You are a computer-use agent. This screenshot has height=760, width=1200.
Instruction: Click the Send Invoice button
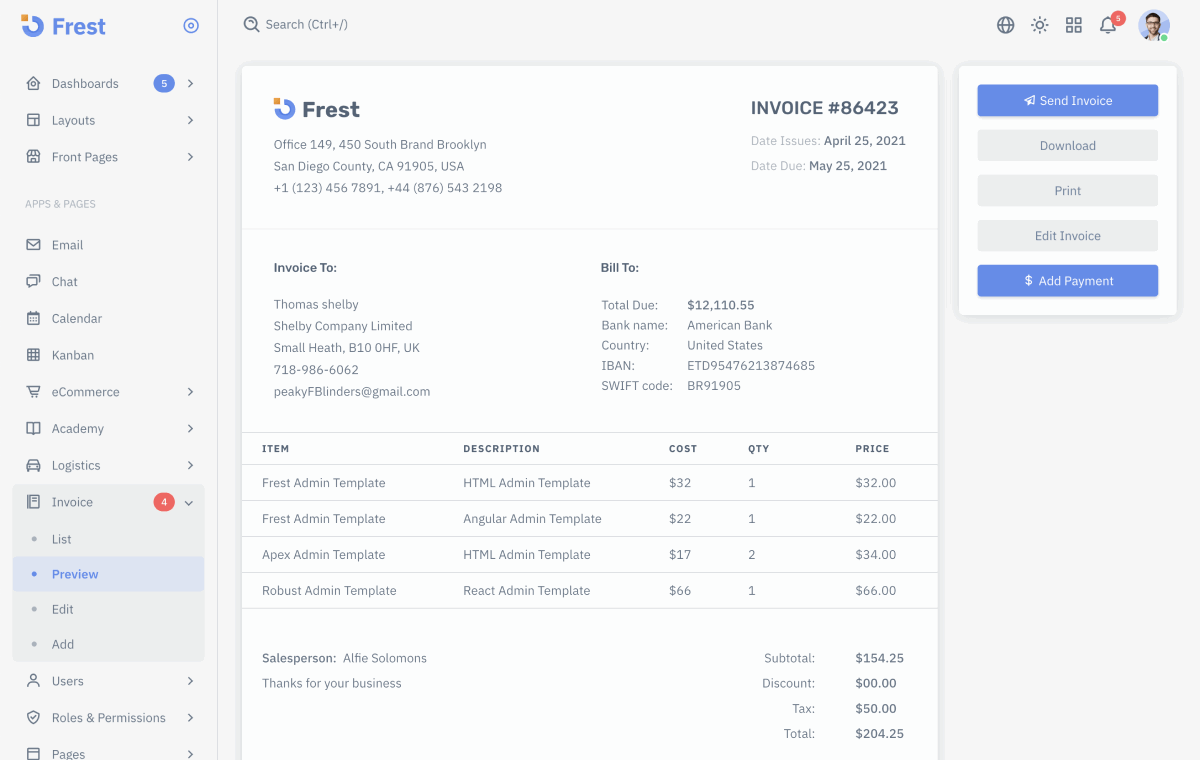pos(1067,100)
